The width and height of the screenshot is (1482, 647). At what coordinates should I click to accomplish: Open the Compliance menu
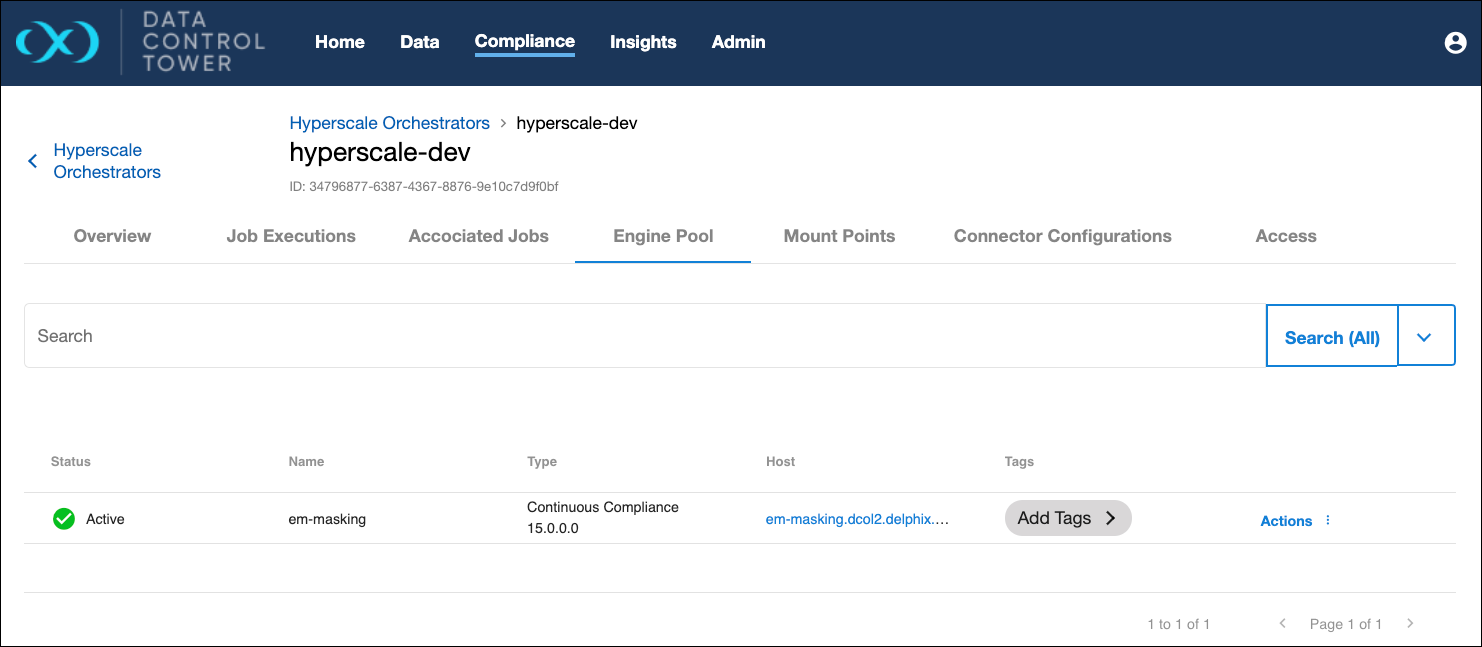point(524,41)
